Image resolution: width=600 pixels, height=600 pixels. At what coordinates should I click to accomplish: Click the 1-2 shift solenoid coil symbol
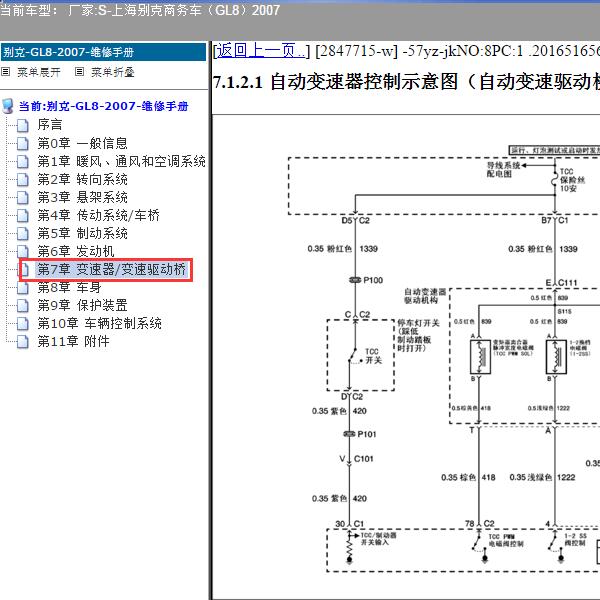[556, 356]
